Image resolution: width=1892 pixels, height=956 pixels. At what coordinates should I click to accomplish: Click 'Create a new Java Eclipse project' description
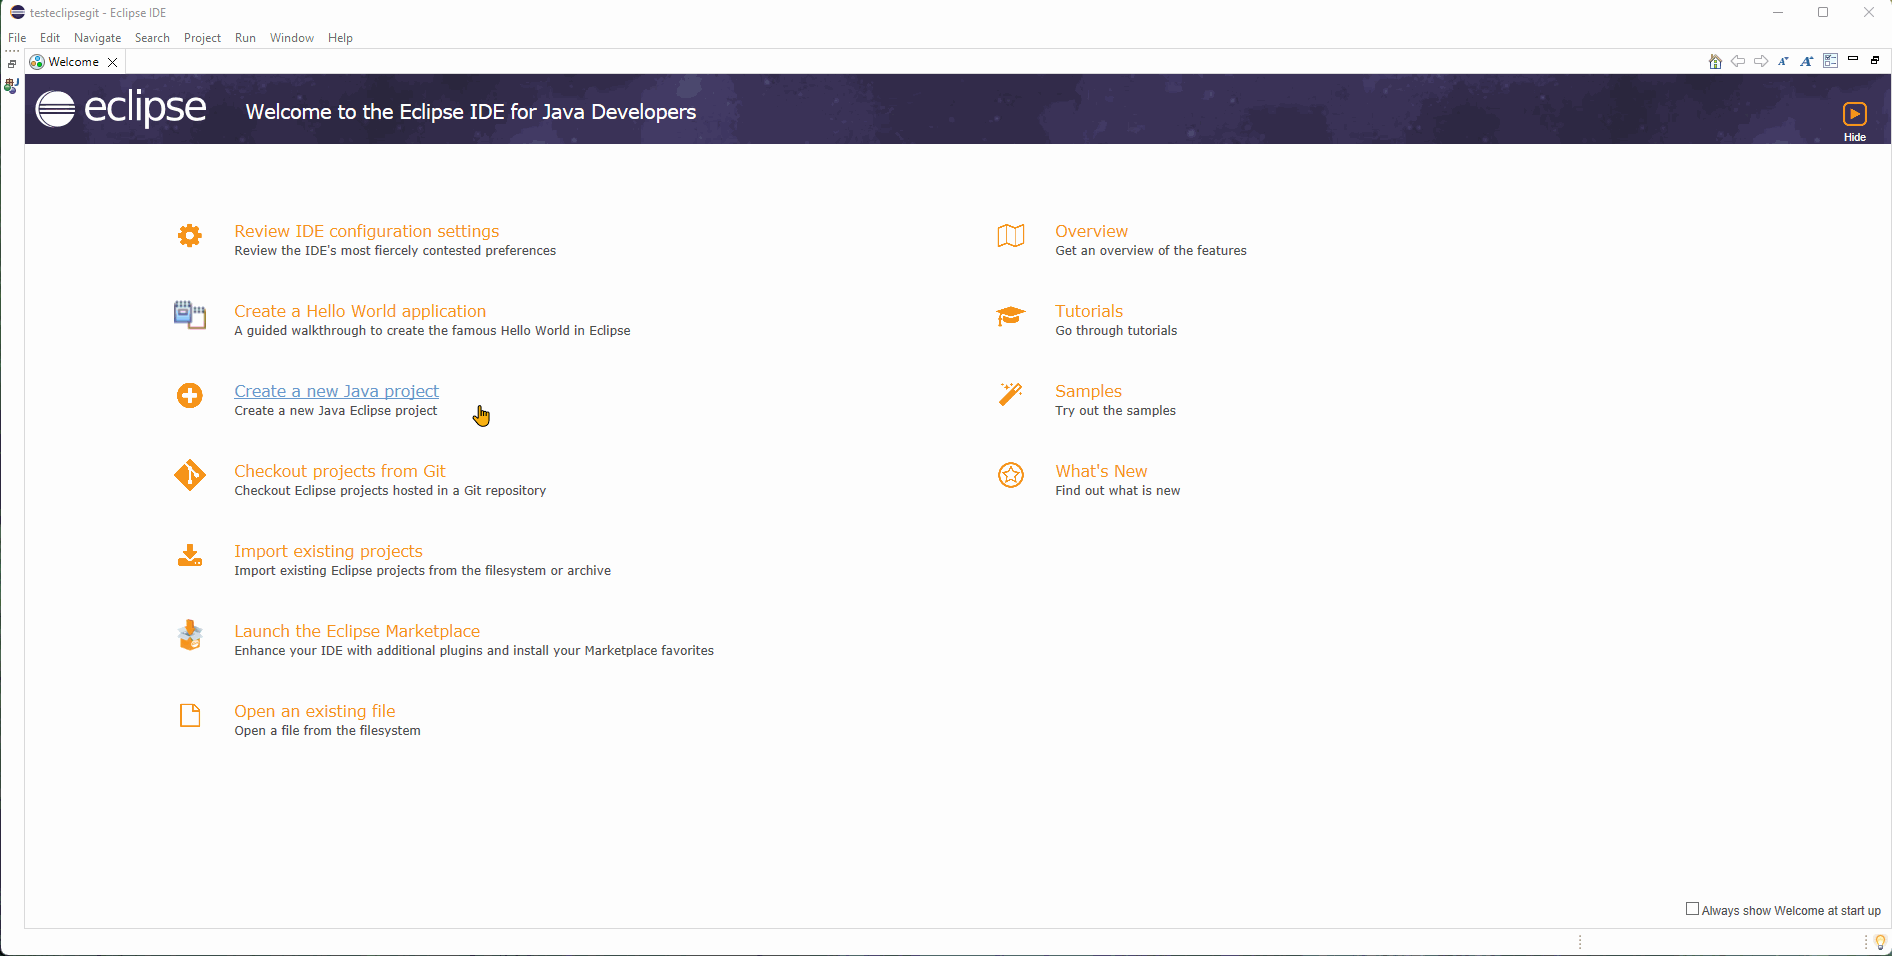point(335,411)
